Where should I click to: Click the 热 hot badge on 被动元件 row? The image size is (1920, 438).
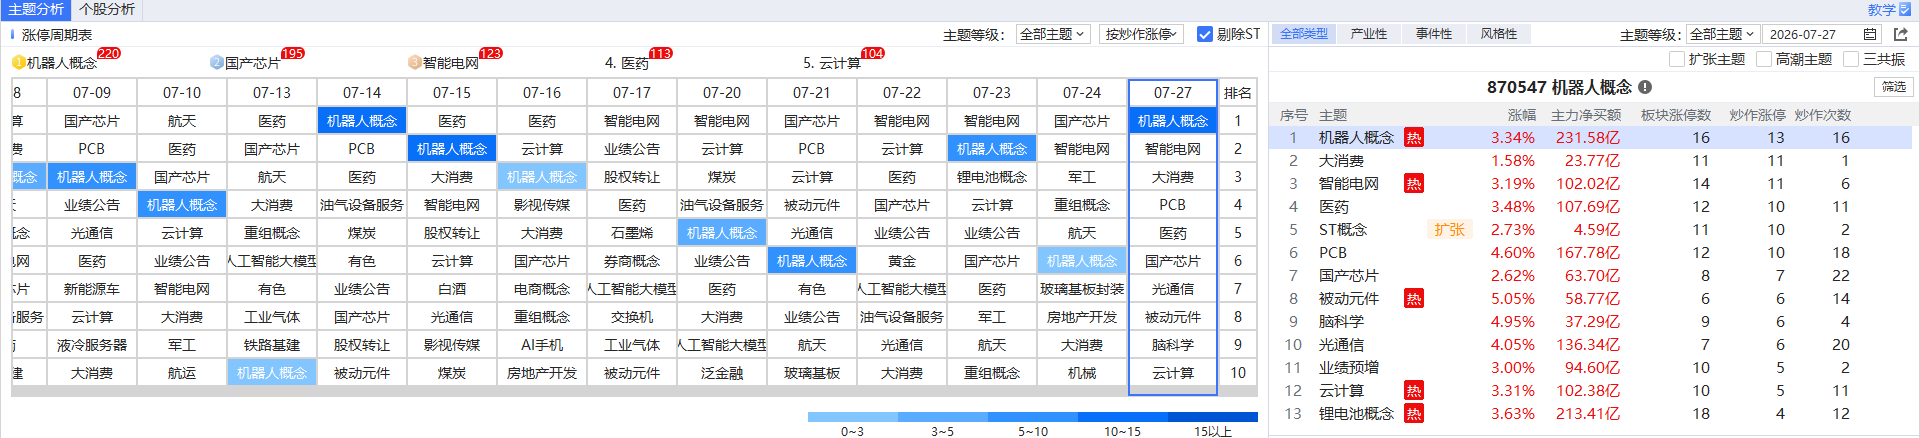pos(1413,298)
